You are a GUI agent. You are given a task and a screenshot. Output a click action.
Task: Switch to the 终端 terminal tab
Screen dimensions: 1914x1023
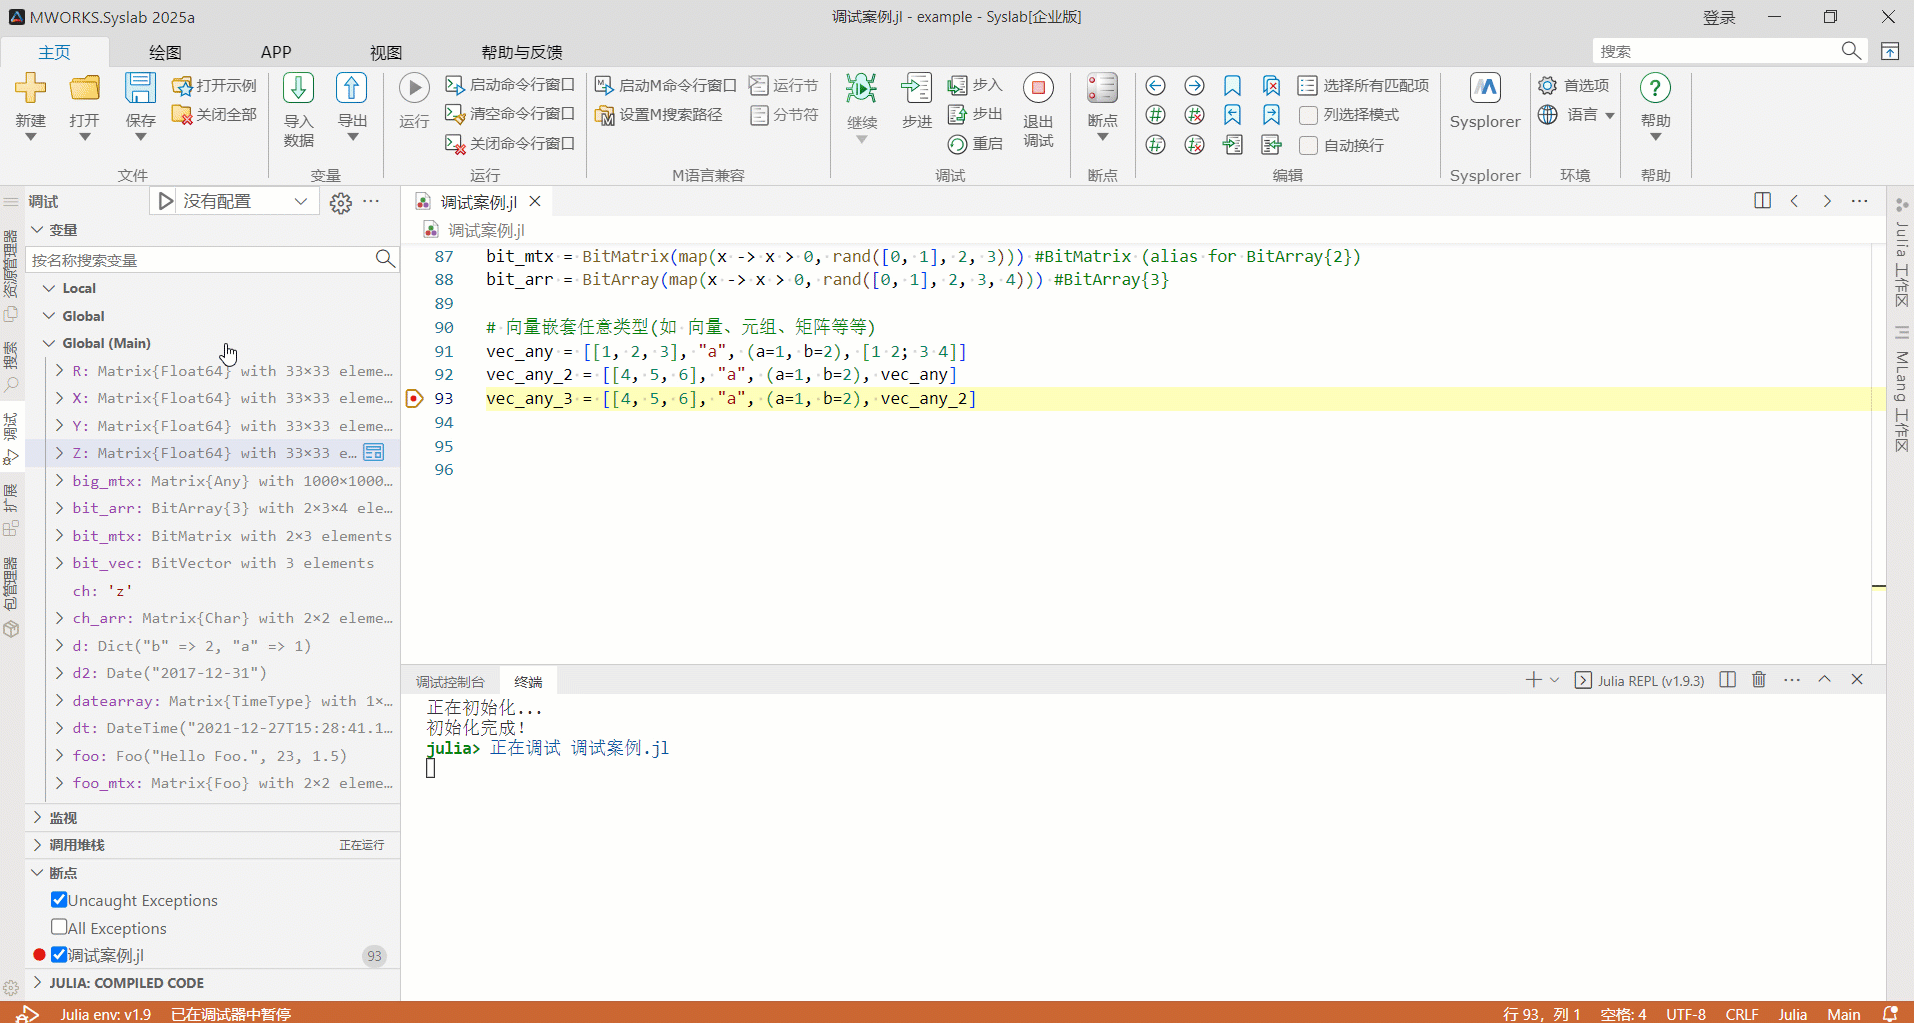tap(527, 680)
